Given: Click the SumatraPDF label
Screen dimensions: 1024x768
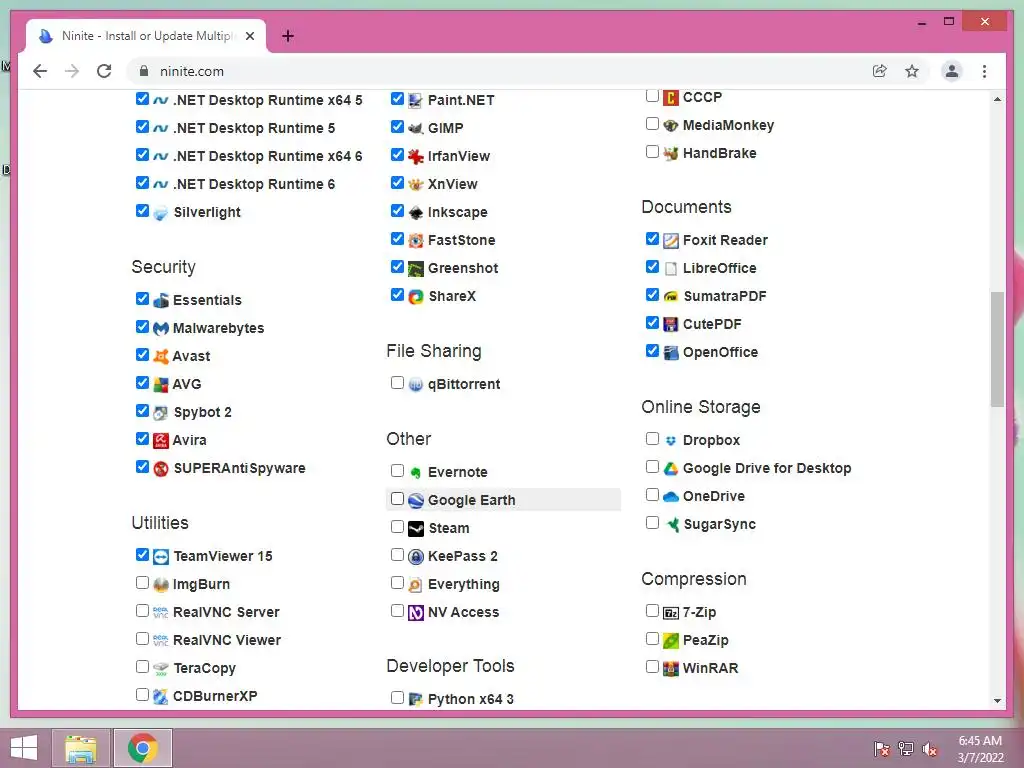Looking at the screenshot, I should pos(724,296).
